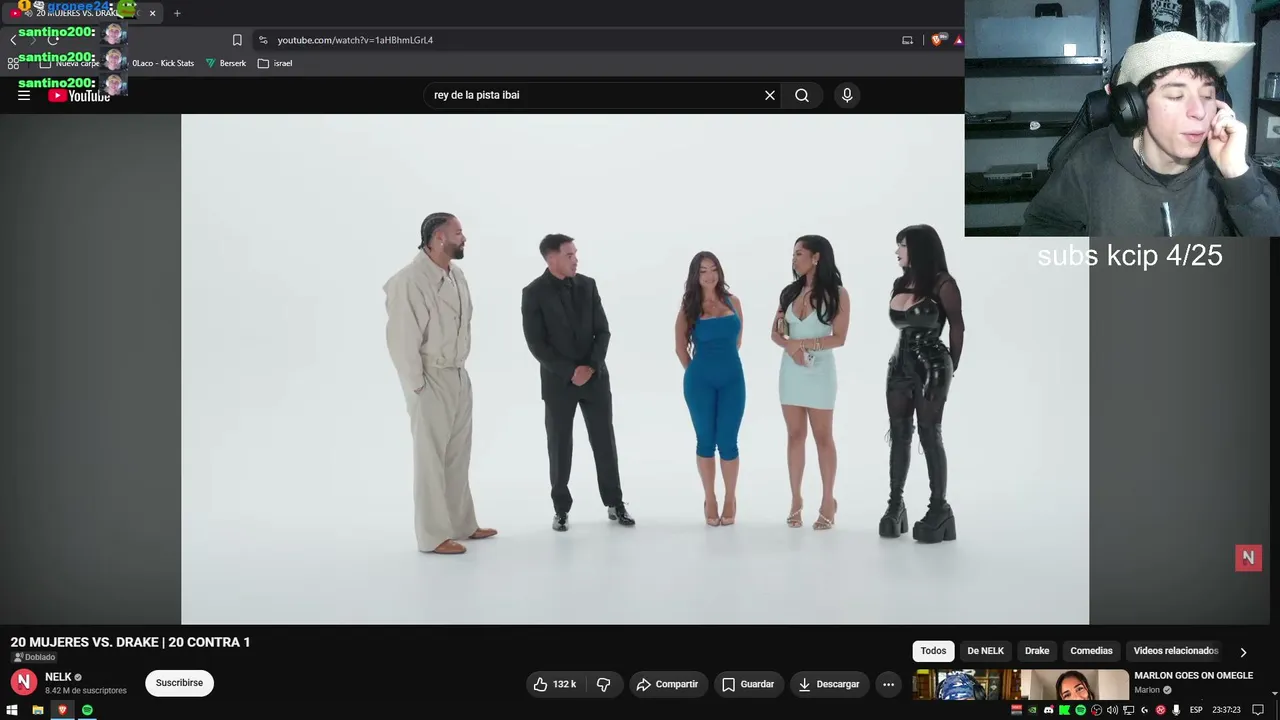Open the Berserk bookmark

[225, 63]
